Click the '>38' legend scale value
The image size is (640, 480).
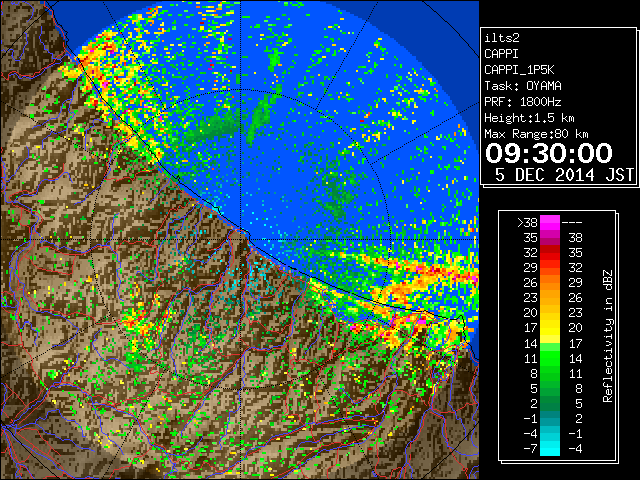[527, 222]
